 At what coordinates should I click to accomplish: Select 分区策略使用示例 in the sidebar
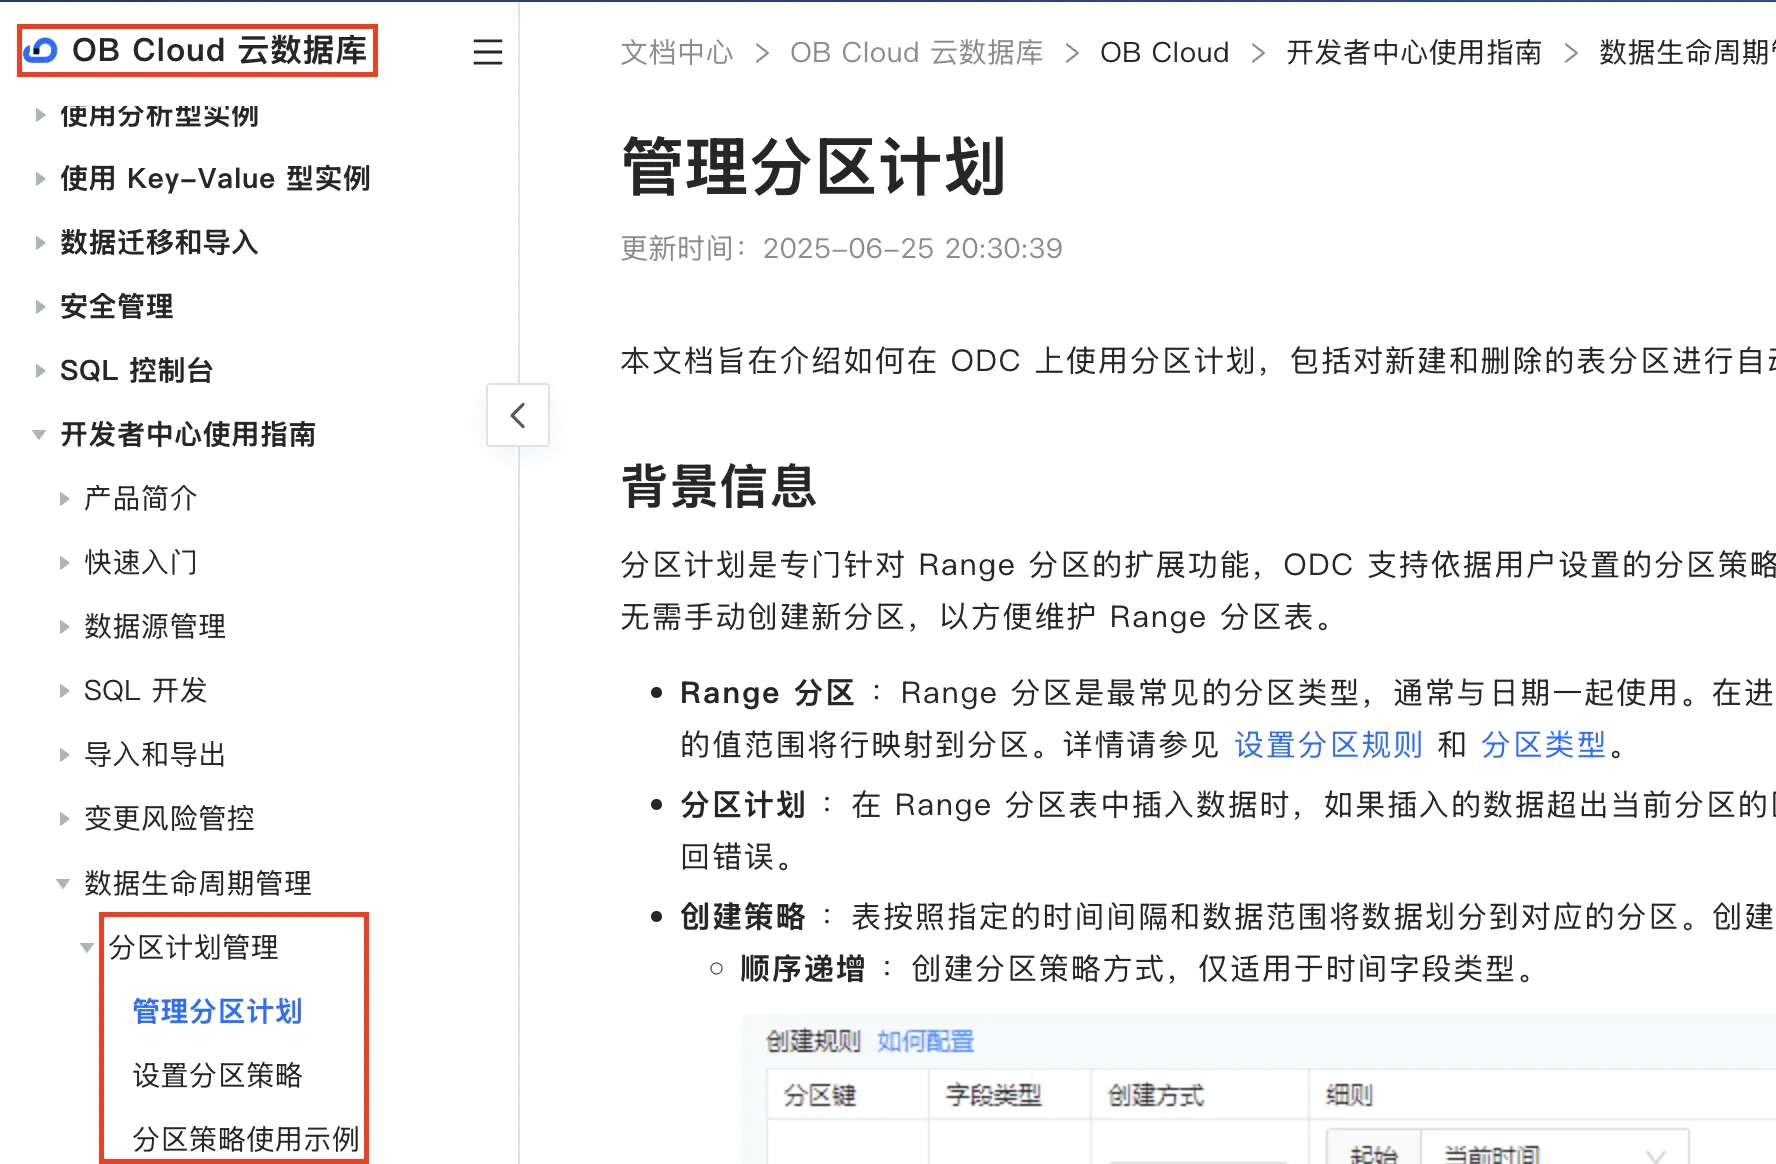pyautogui.click(x=245, y=1139)
